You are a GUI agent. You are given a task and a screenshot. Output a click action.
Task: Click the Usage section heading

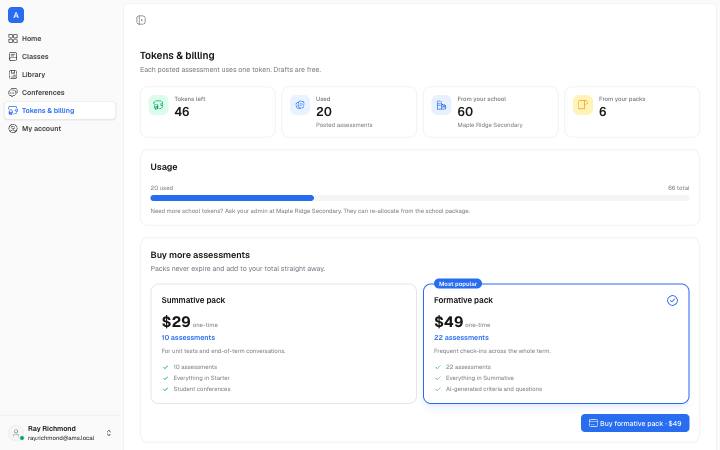(x=164, y=167)
